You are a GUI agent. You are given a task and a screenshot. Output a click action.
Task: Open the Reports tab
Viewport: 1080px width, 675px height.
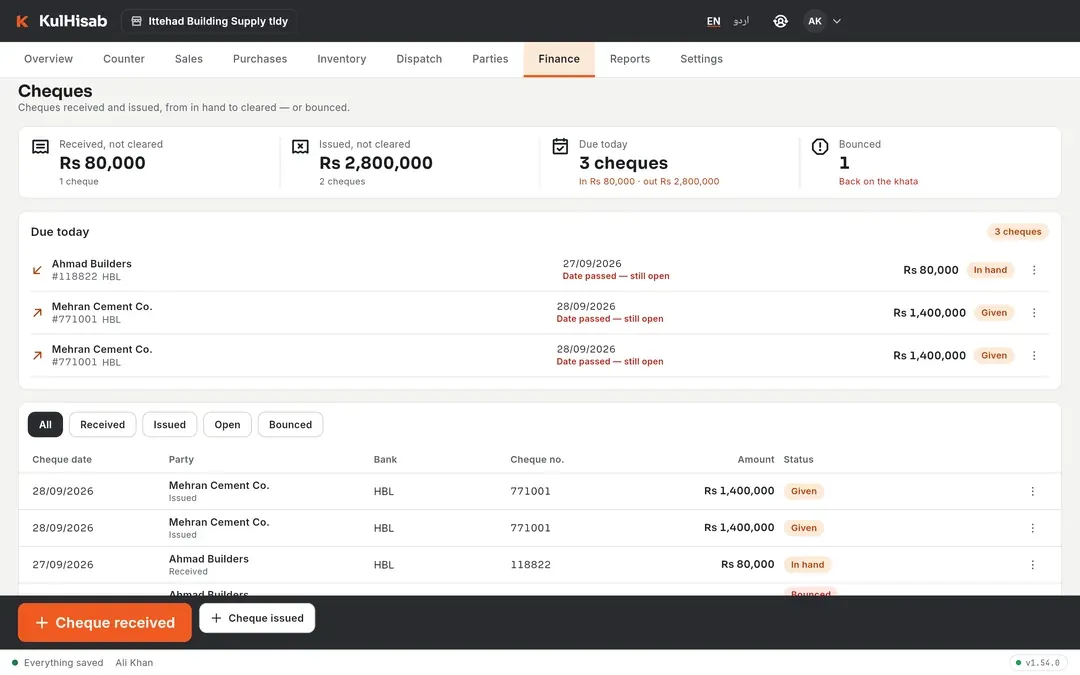(630, 59)
